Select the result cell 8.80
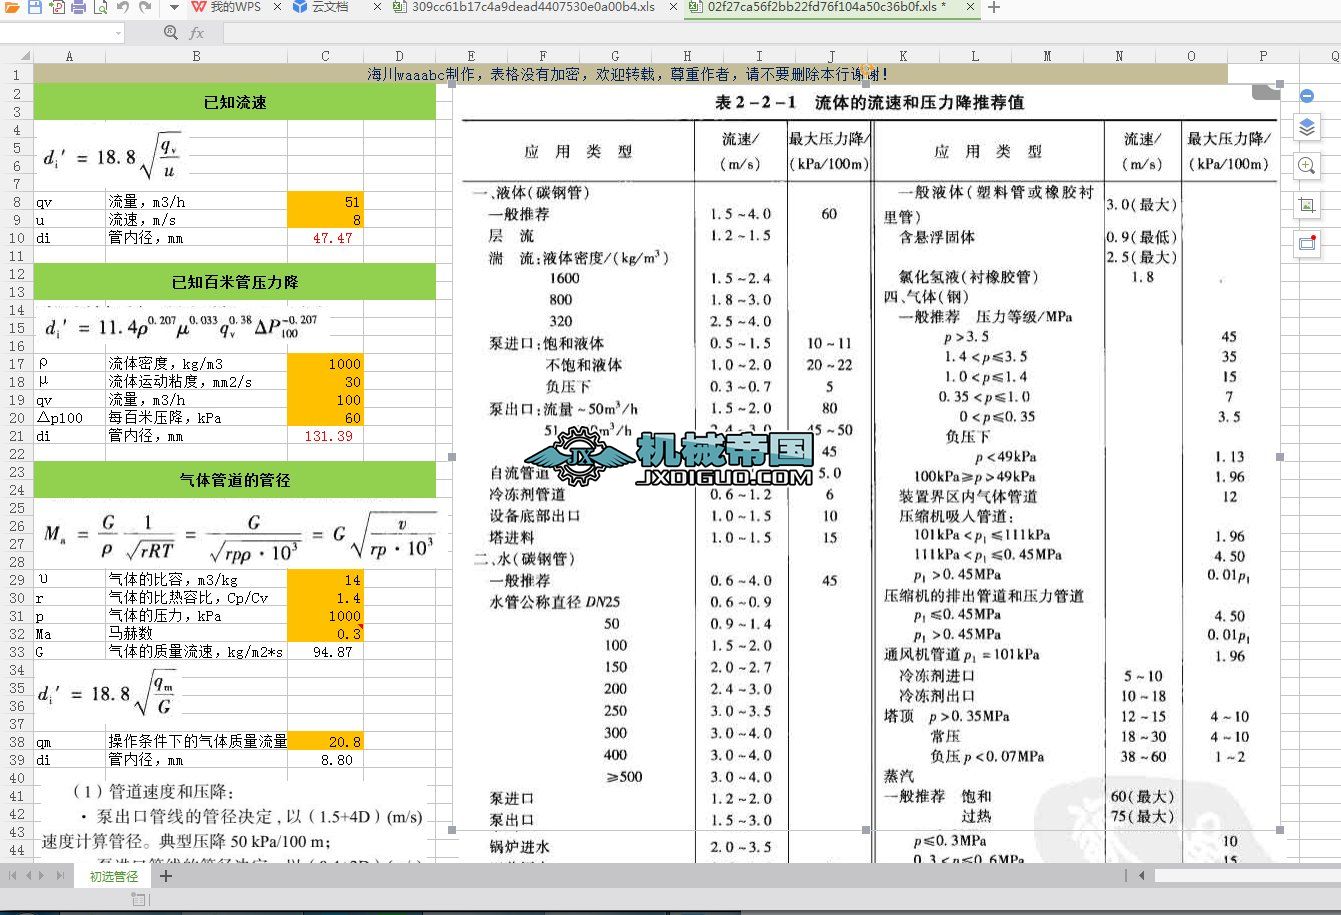This screenshot has width=1341, height=915. point(325,760)
